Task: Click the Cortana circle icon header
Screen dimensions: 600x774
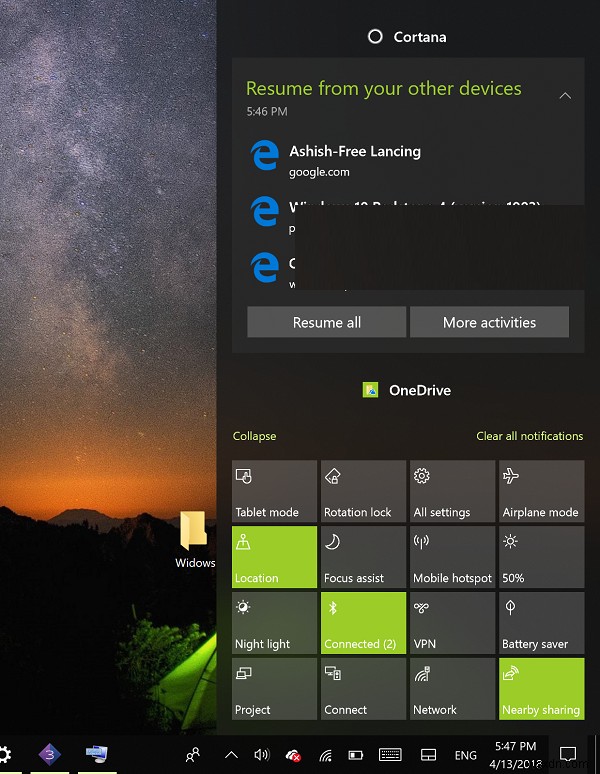Action: tap(375, 37)
